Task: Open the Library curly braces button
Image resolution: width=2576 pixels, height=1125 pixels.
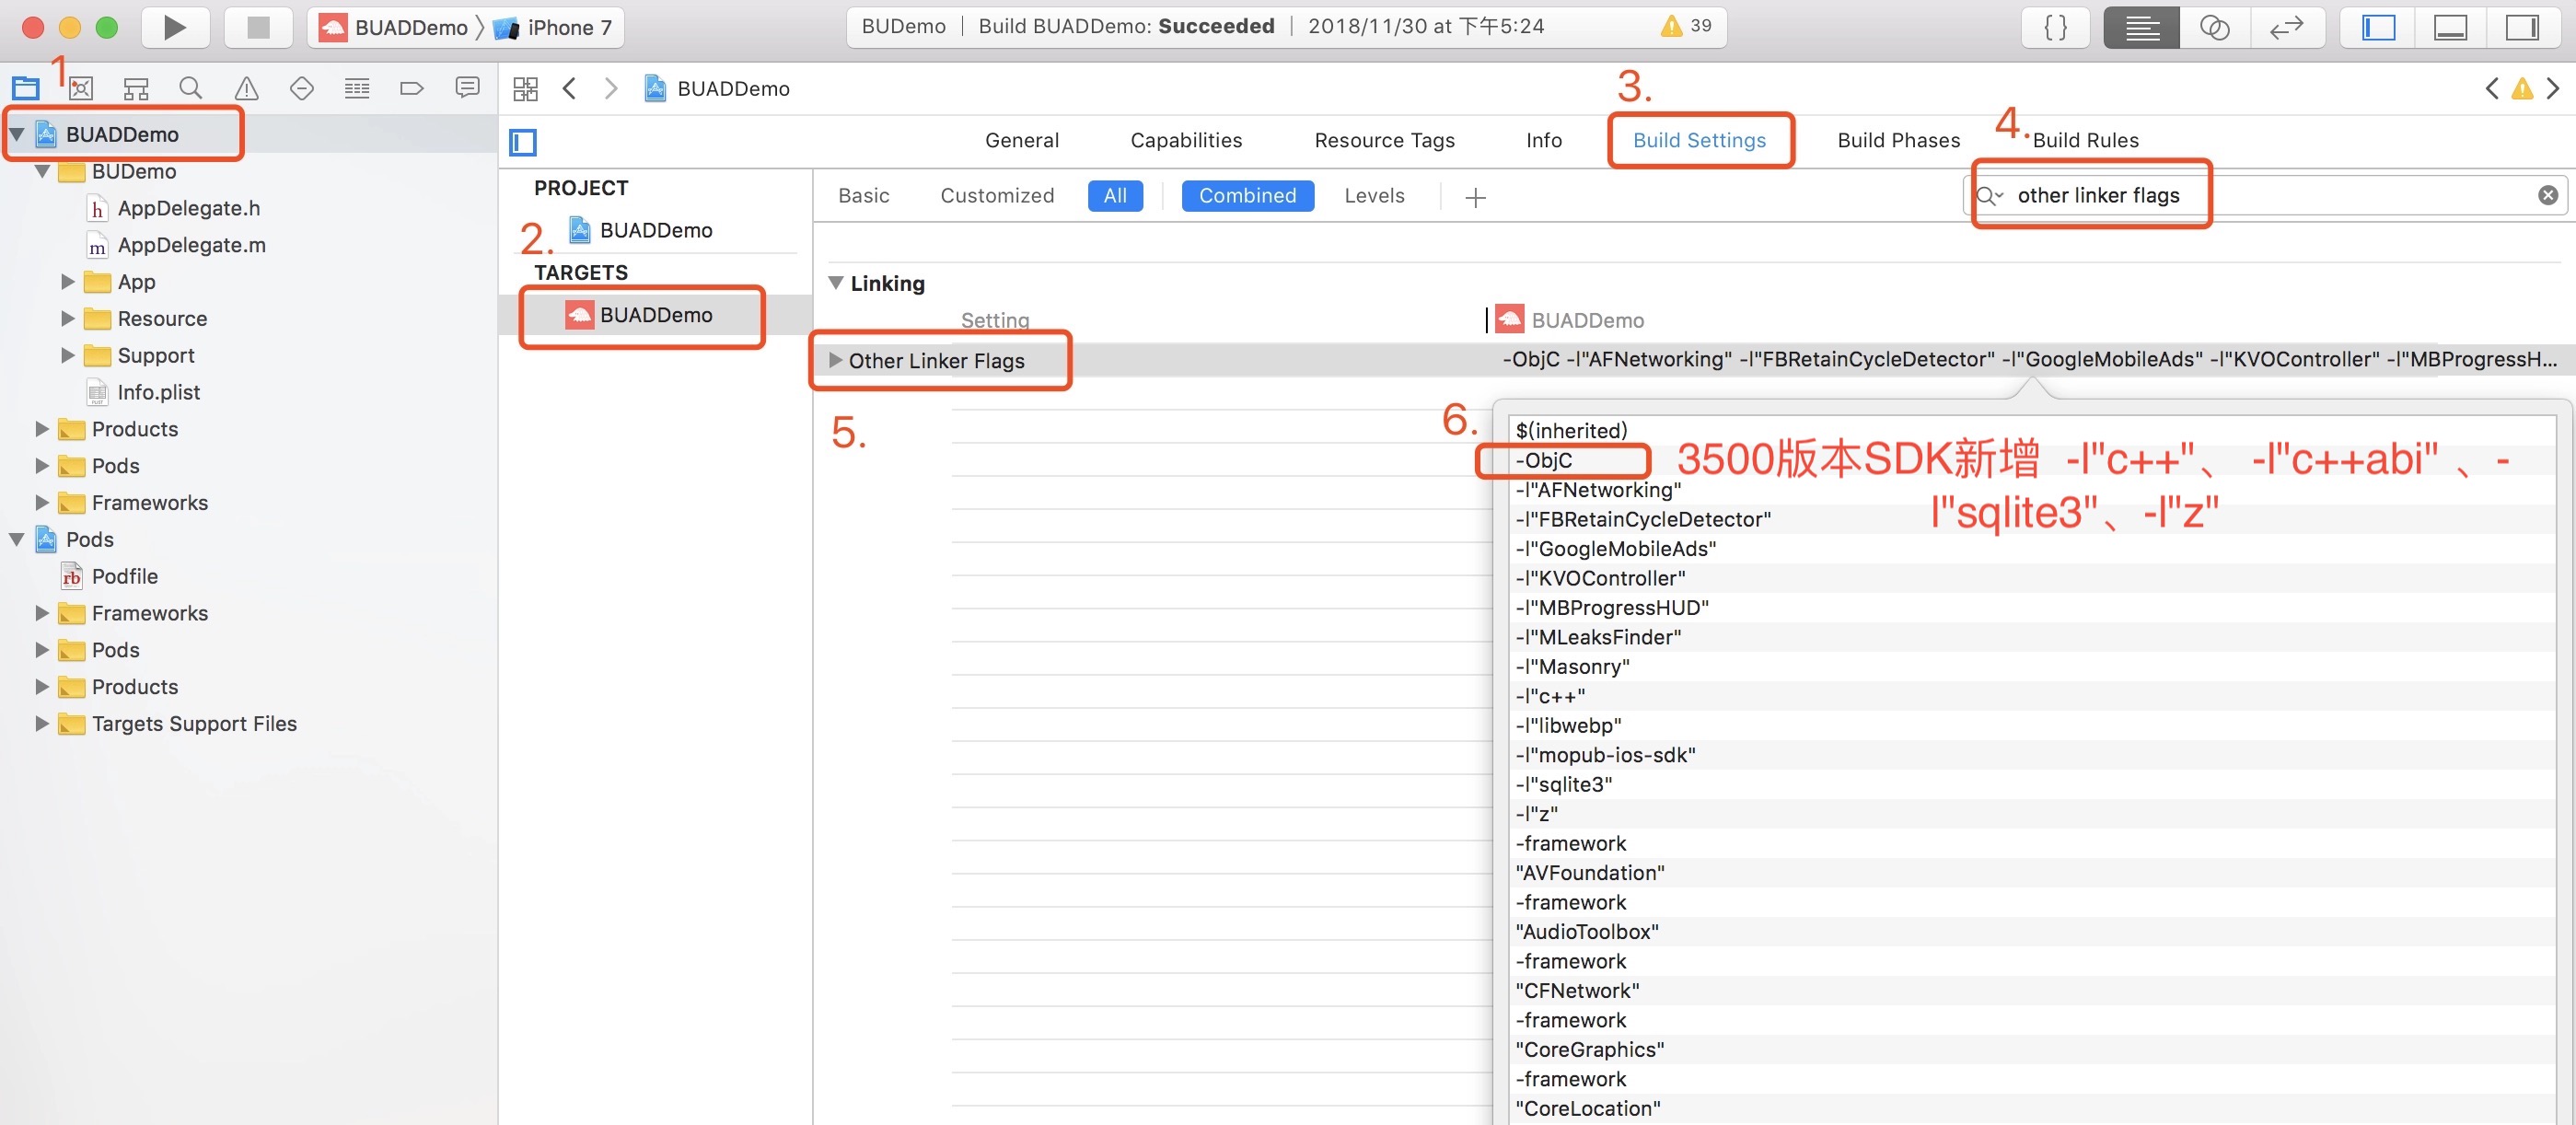Action: [2056, 27]
